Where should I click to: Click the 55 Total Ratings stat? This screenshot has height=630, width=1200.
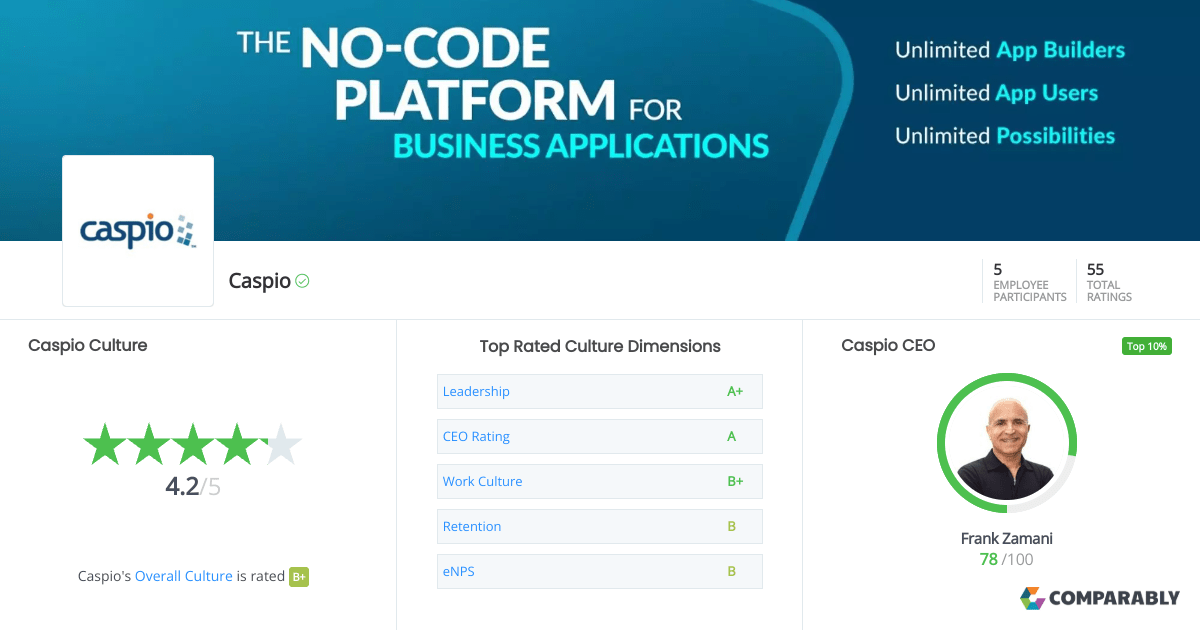click(1109, 282)
